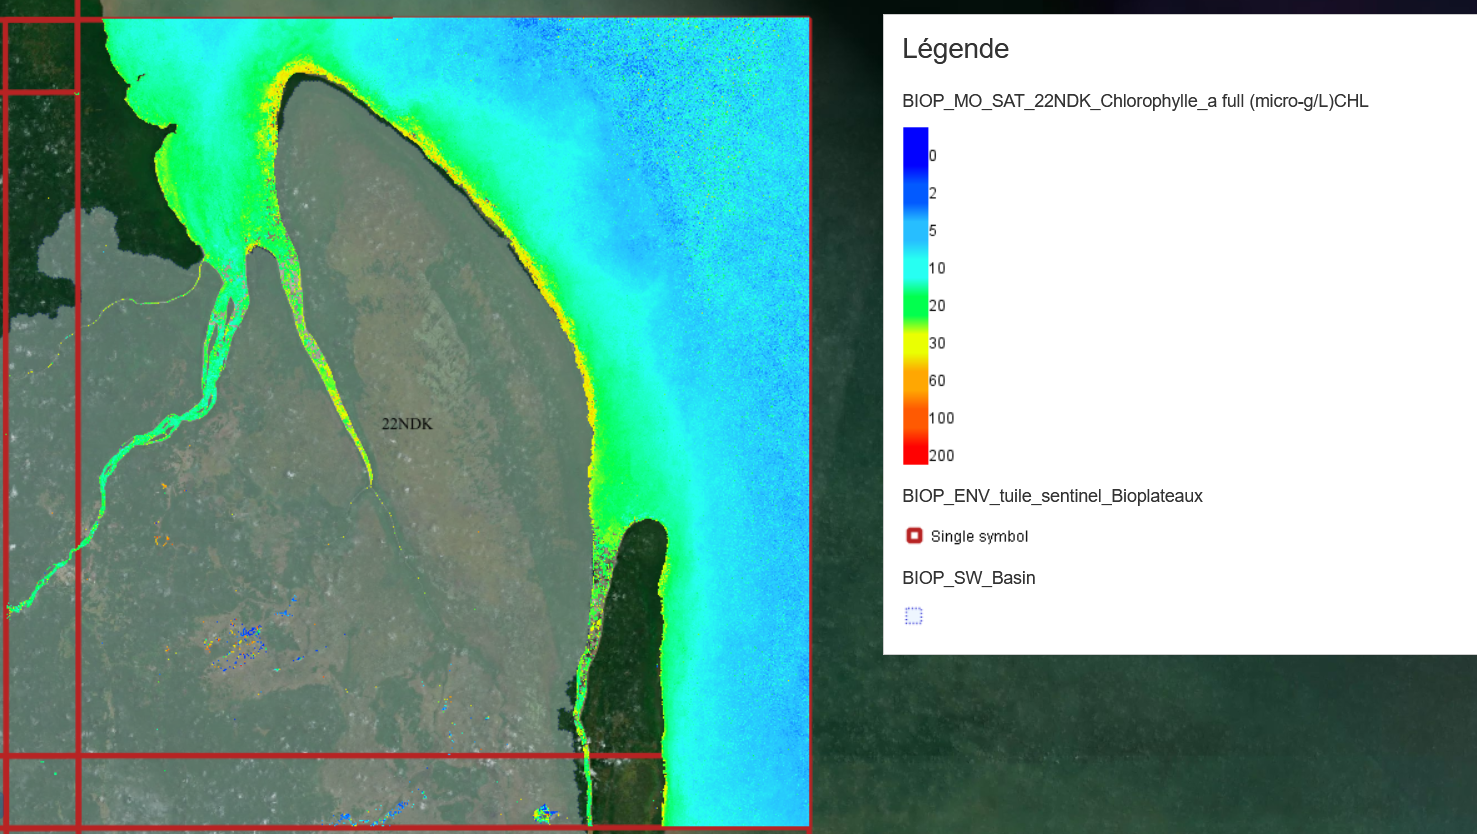Click the cyan band of the color ramp
Screen dimensions: 1477x834
pyautogui.click(x=915, y=268)
